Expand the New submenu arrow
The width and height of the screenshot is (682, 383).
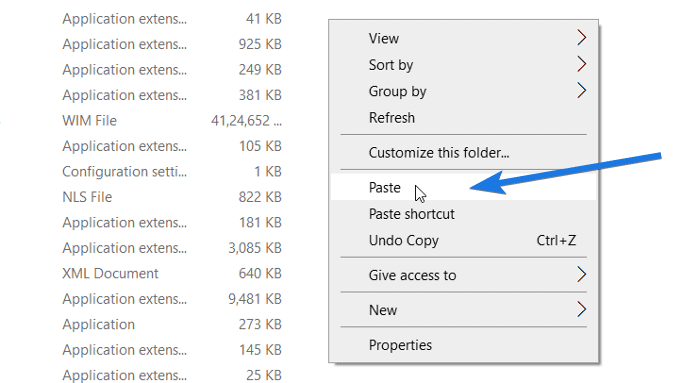[582, 310]
